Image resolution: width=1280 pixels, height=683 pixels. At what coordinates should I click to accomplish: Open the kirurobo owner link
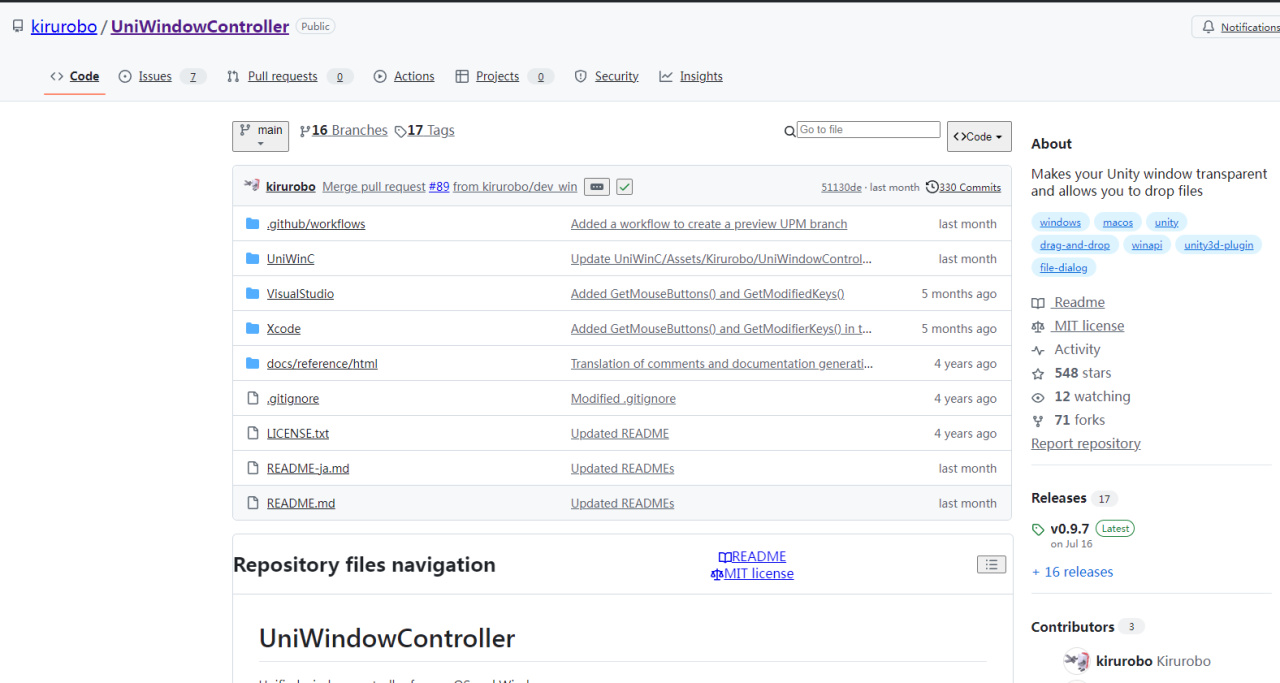64,27
